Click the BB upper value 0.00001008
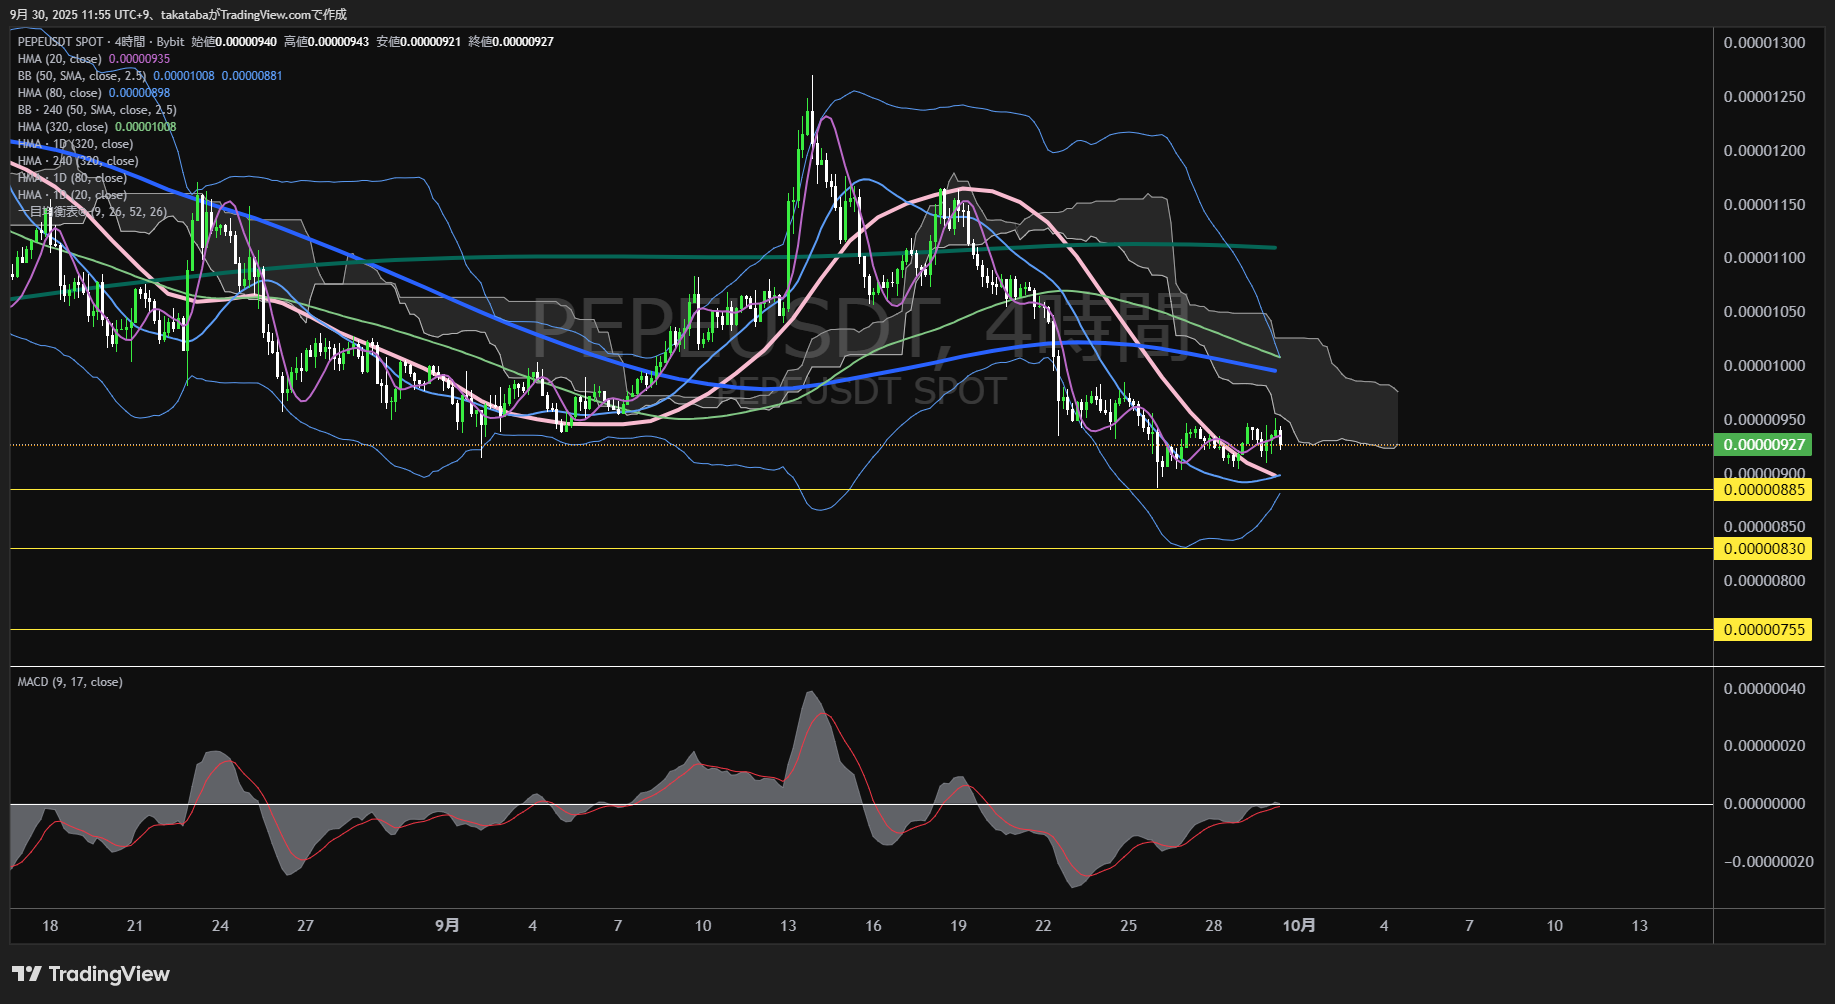The height and width of the screenshot is (1004, 1835). (184, 76)
